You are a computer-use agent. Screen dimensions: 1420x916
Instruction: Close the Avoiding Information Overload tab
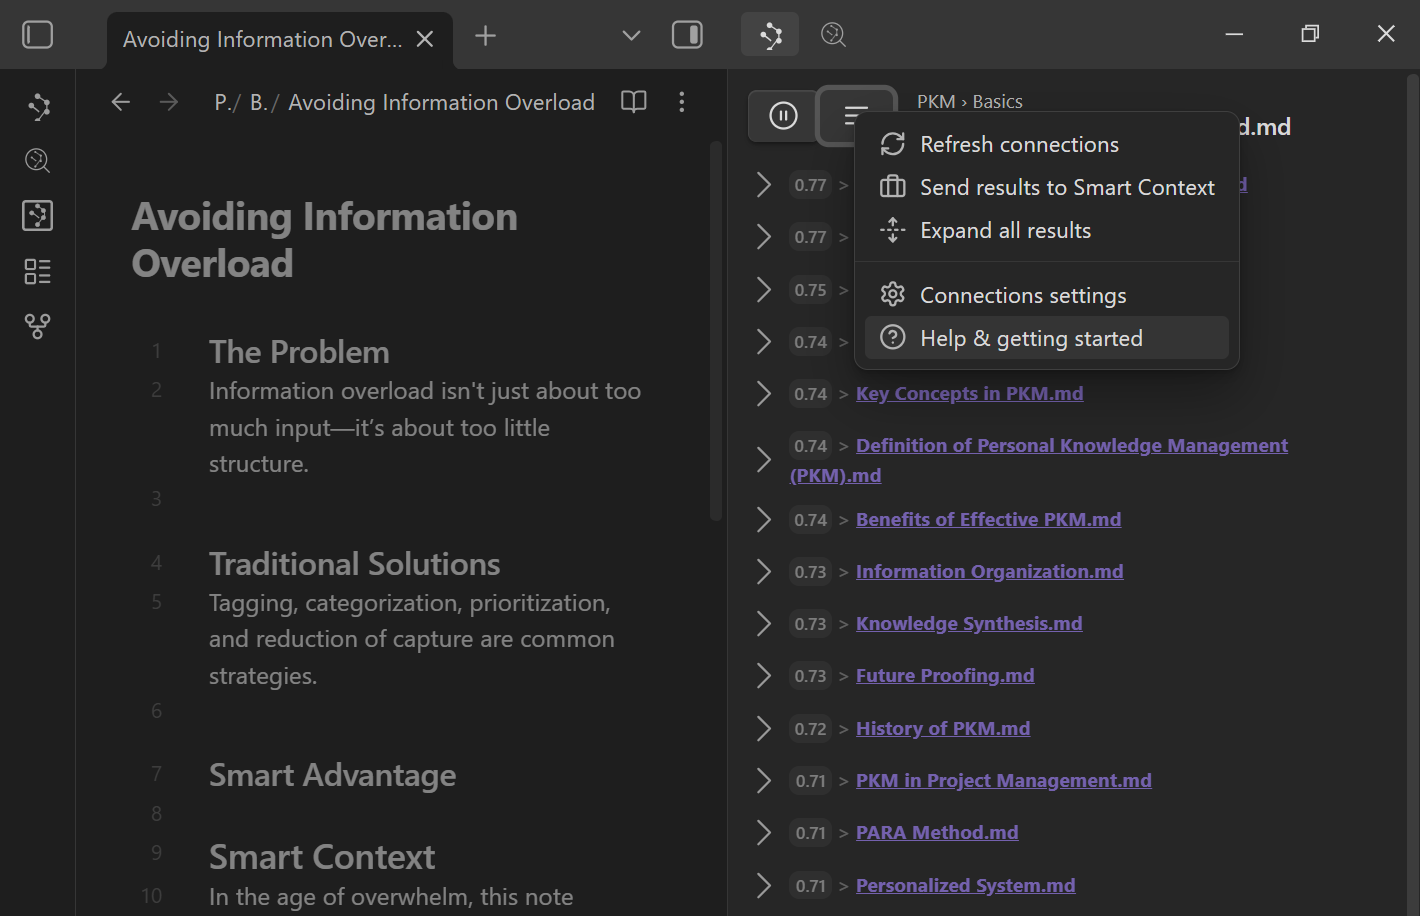coord(425,39)
